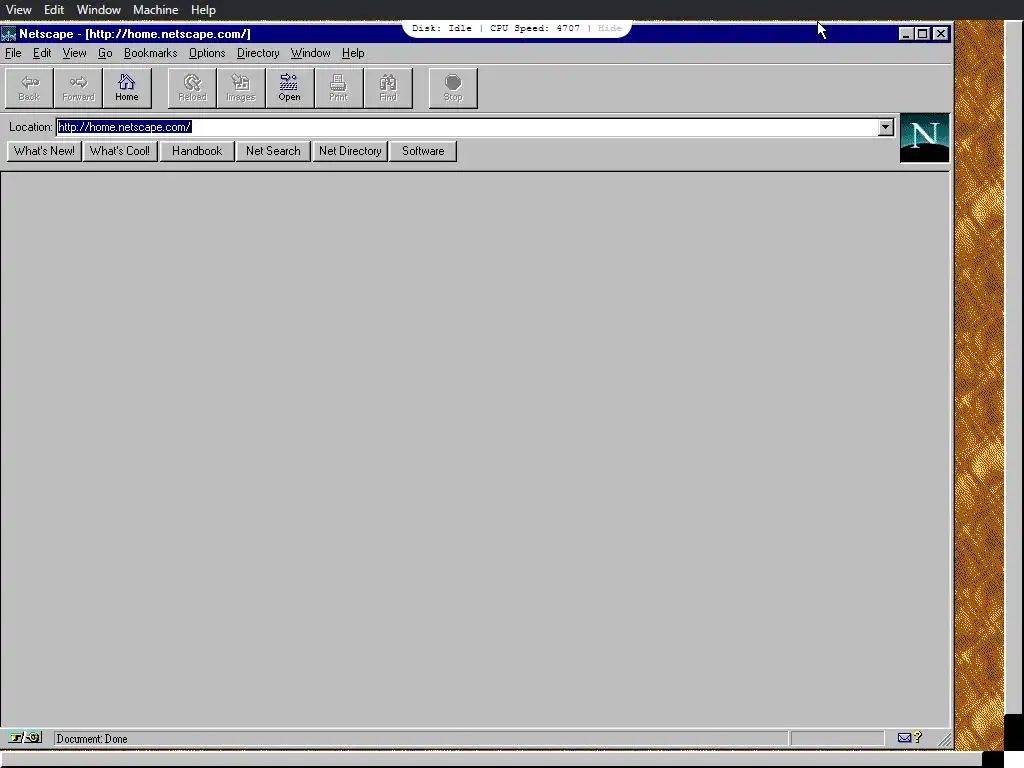
Task: Reload the current page
Action: (x=192, y=88)
